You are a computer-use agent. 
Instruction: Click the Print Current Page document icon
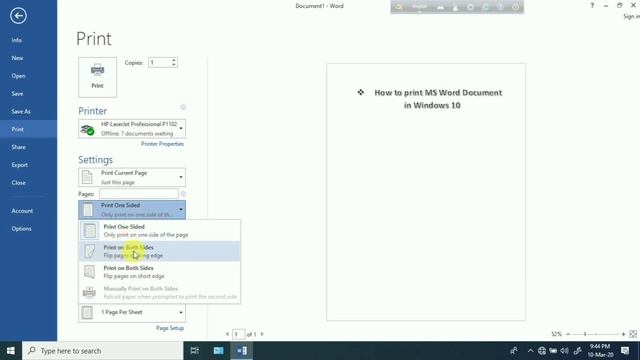pos(87,178)
